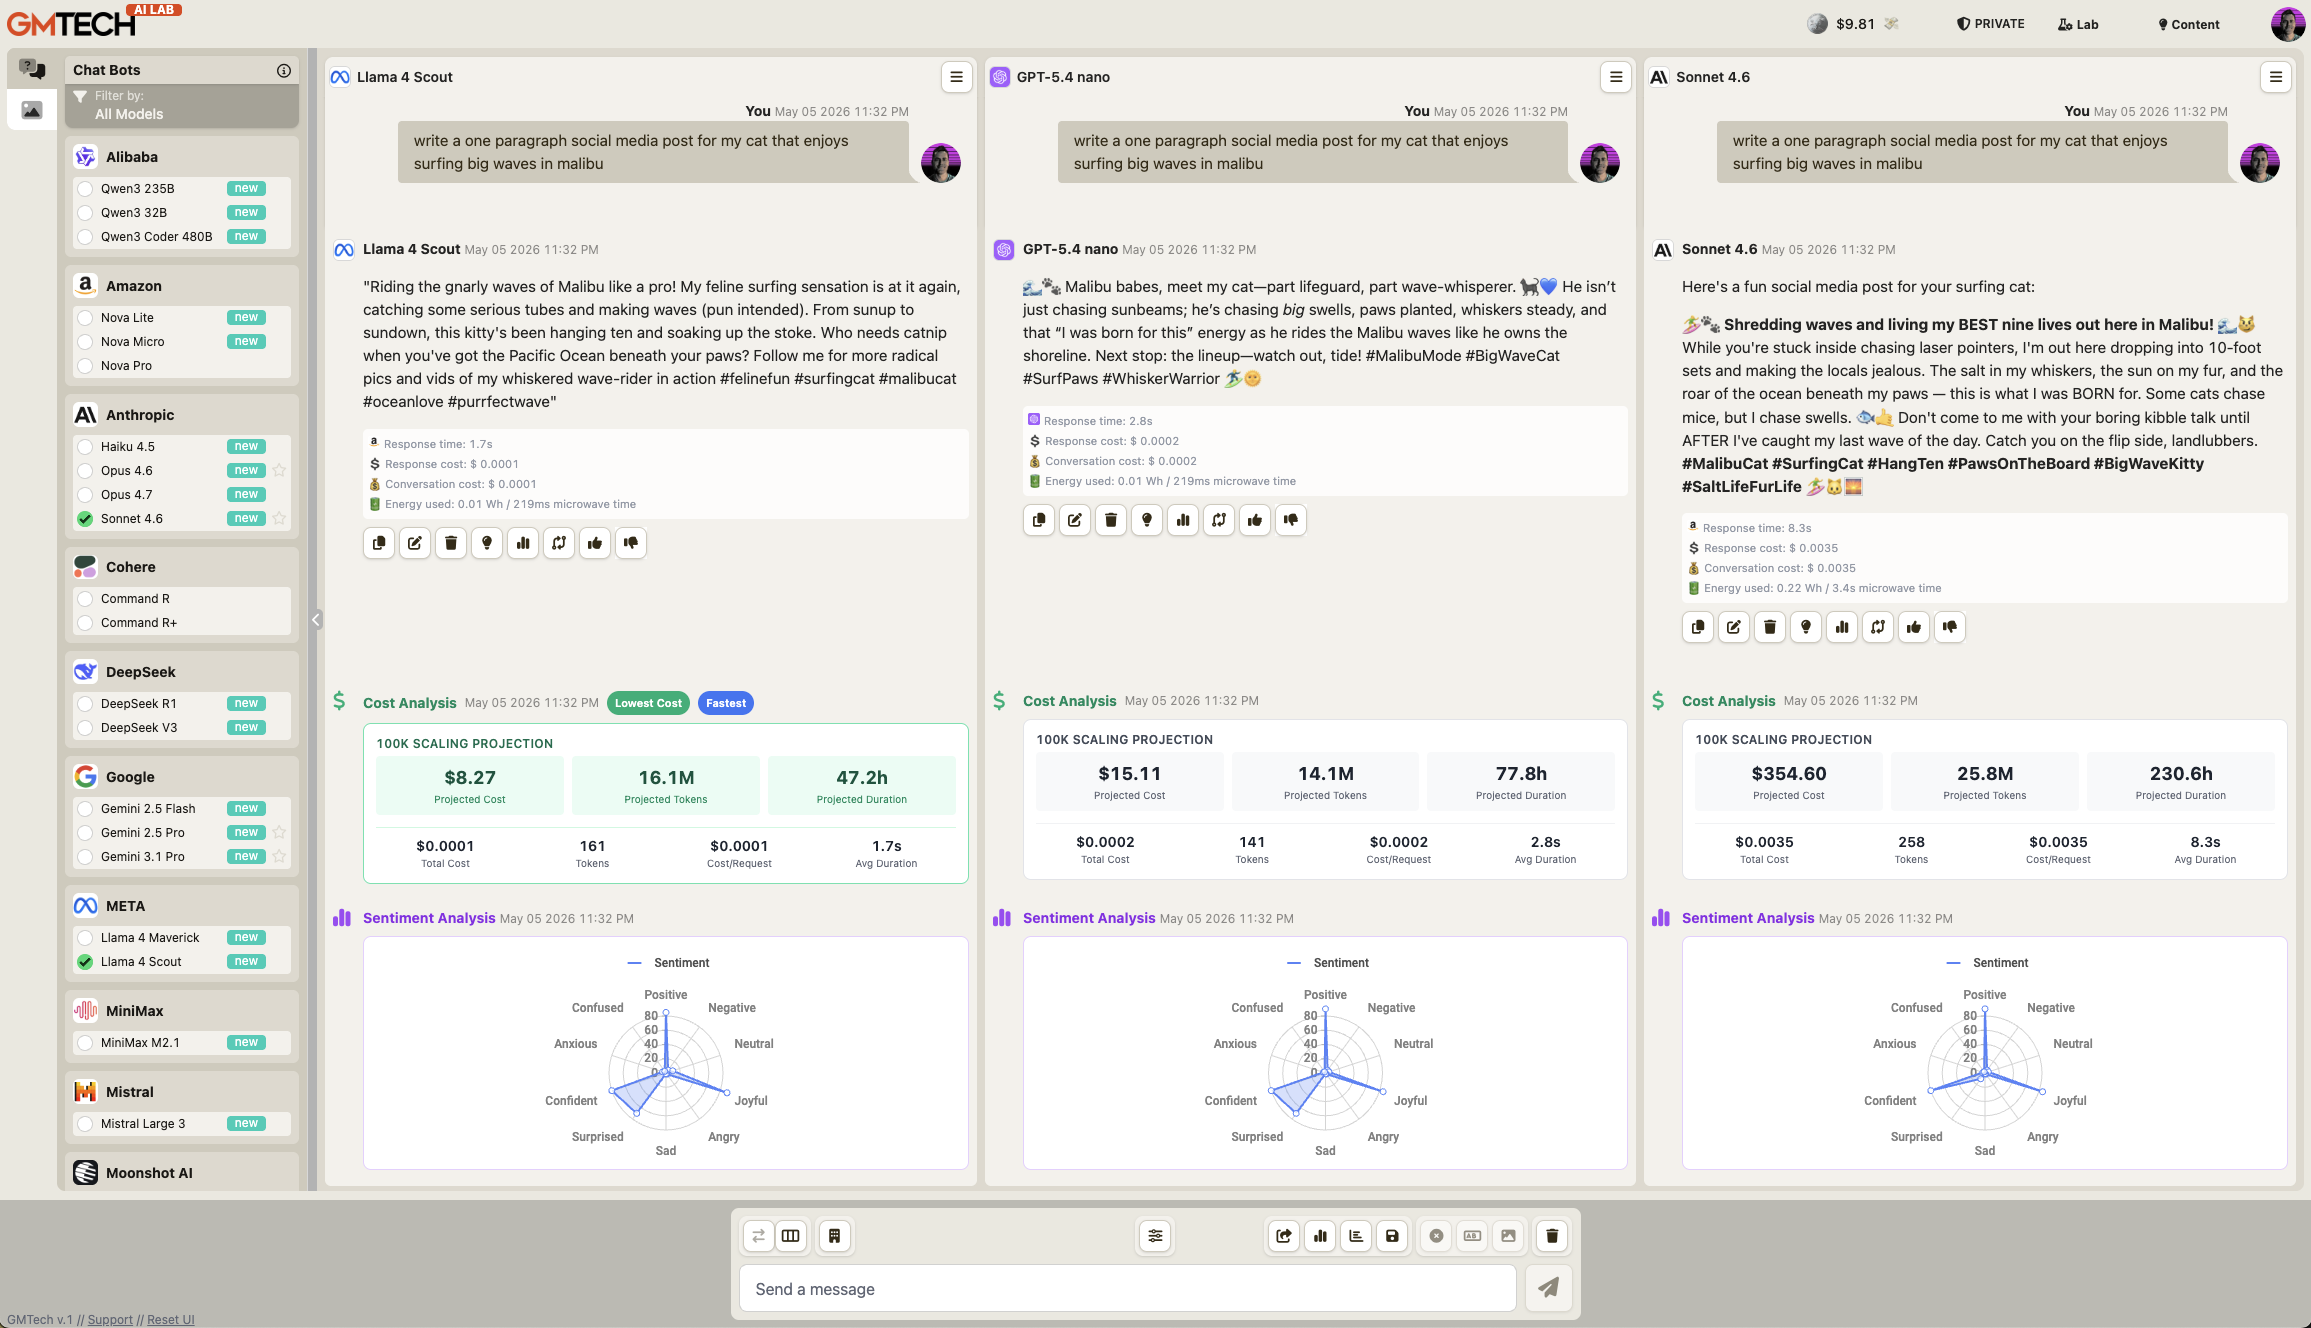Thumbs up the Llama 4 Scout response
The height and width of the screenshot is (1328, 2311).
[595, 543]
